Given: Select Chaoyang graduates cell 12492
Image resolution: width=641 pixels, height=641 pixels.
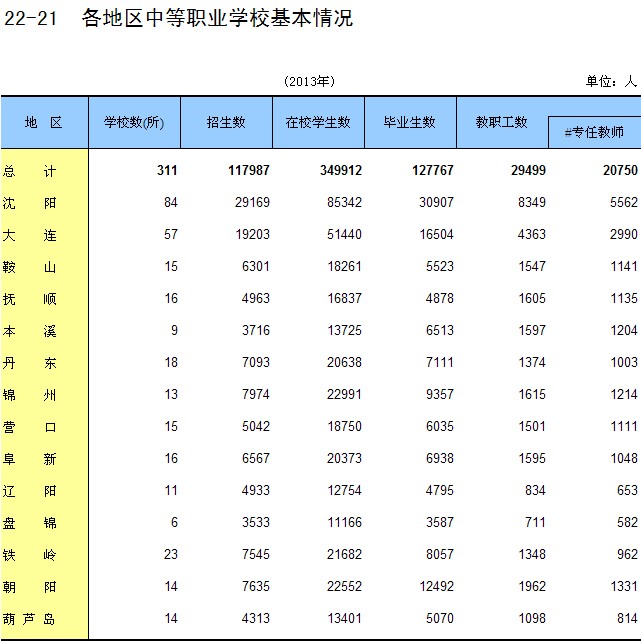Looking at the screenshot, I should pos(436,586).
